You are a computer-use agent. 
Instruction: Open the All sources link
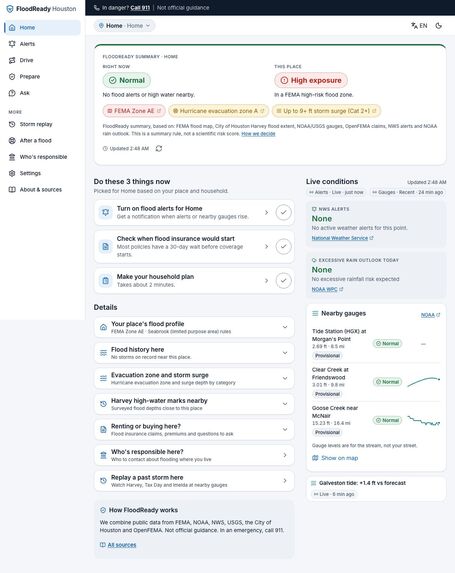pos(122,545)
